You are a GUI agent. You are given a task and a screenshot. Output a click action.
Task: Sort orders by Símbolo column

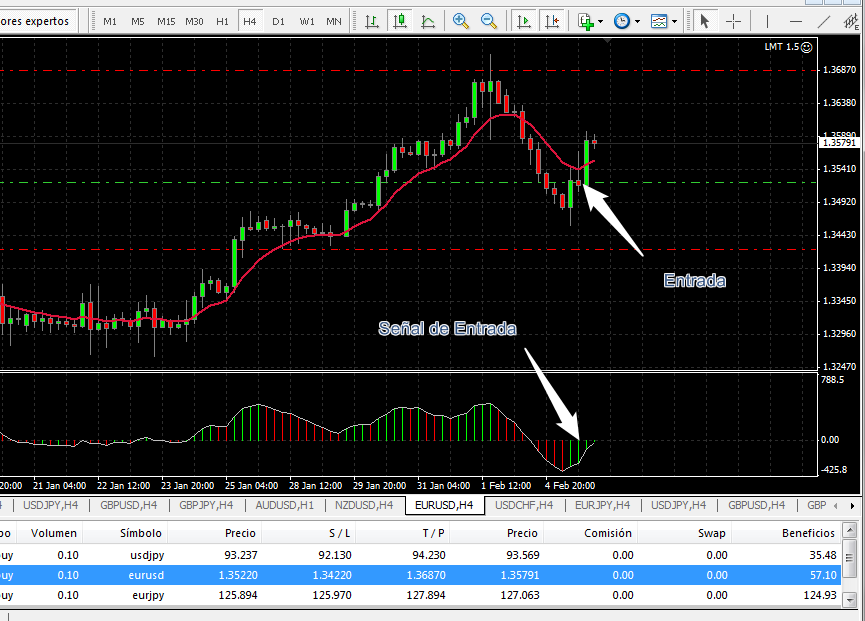point(141,533)
